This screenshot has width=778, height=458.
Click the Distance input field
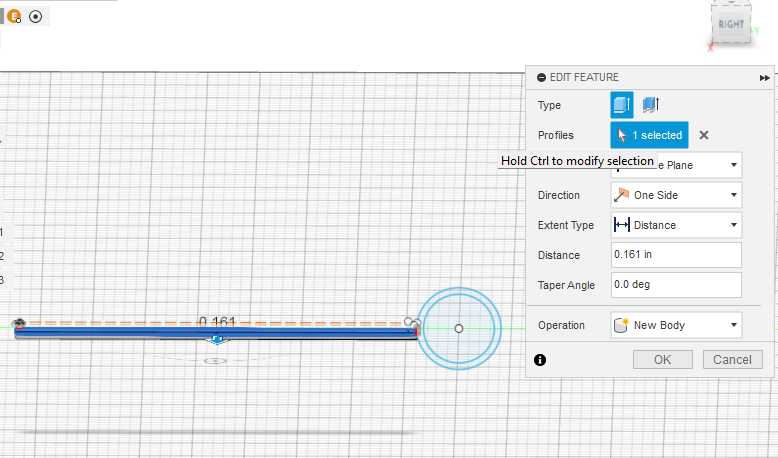pos(676,255)
